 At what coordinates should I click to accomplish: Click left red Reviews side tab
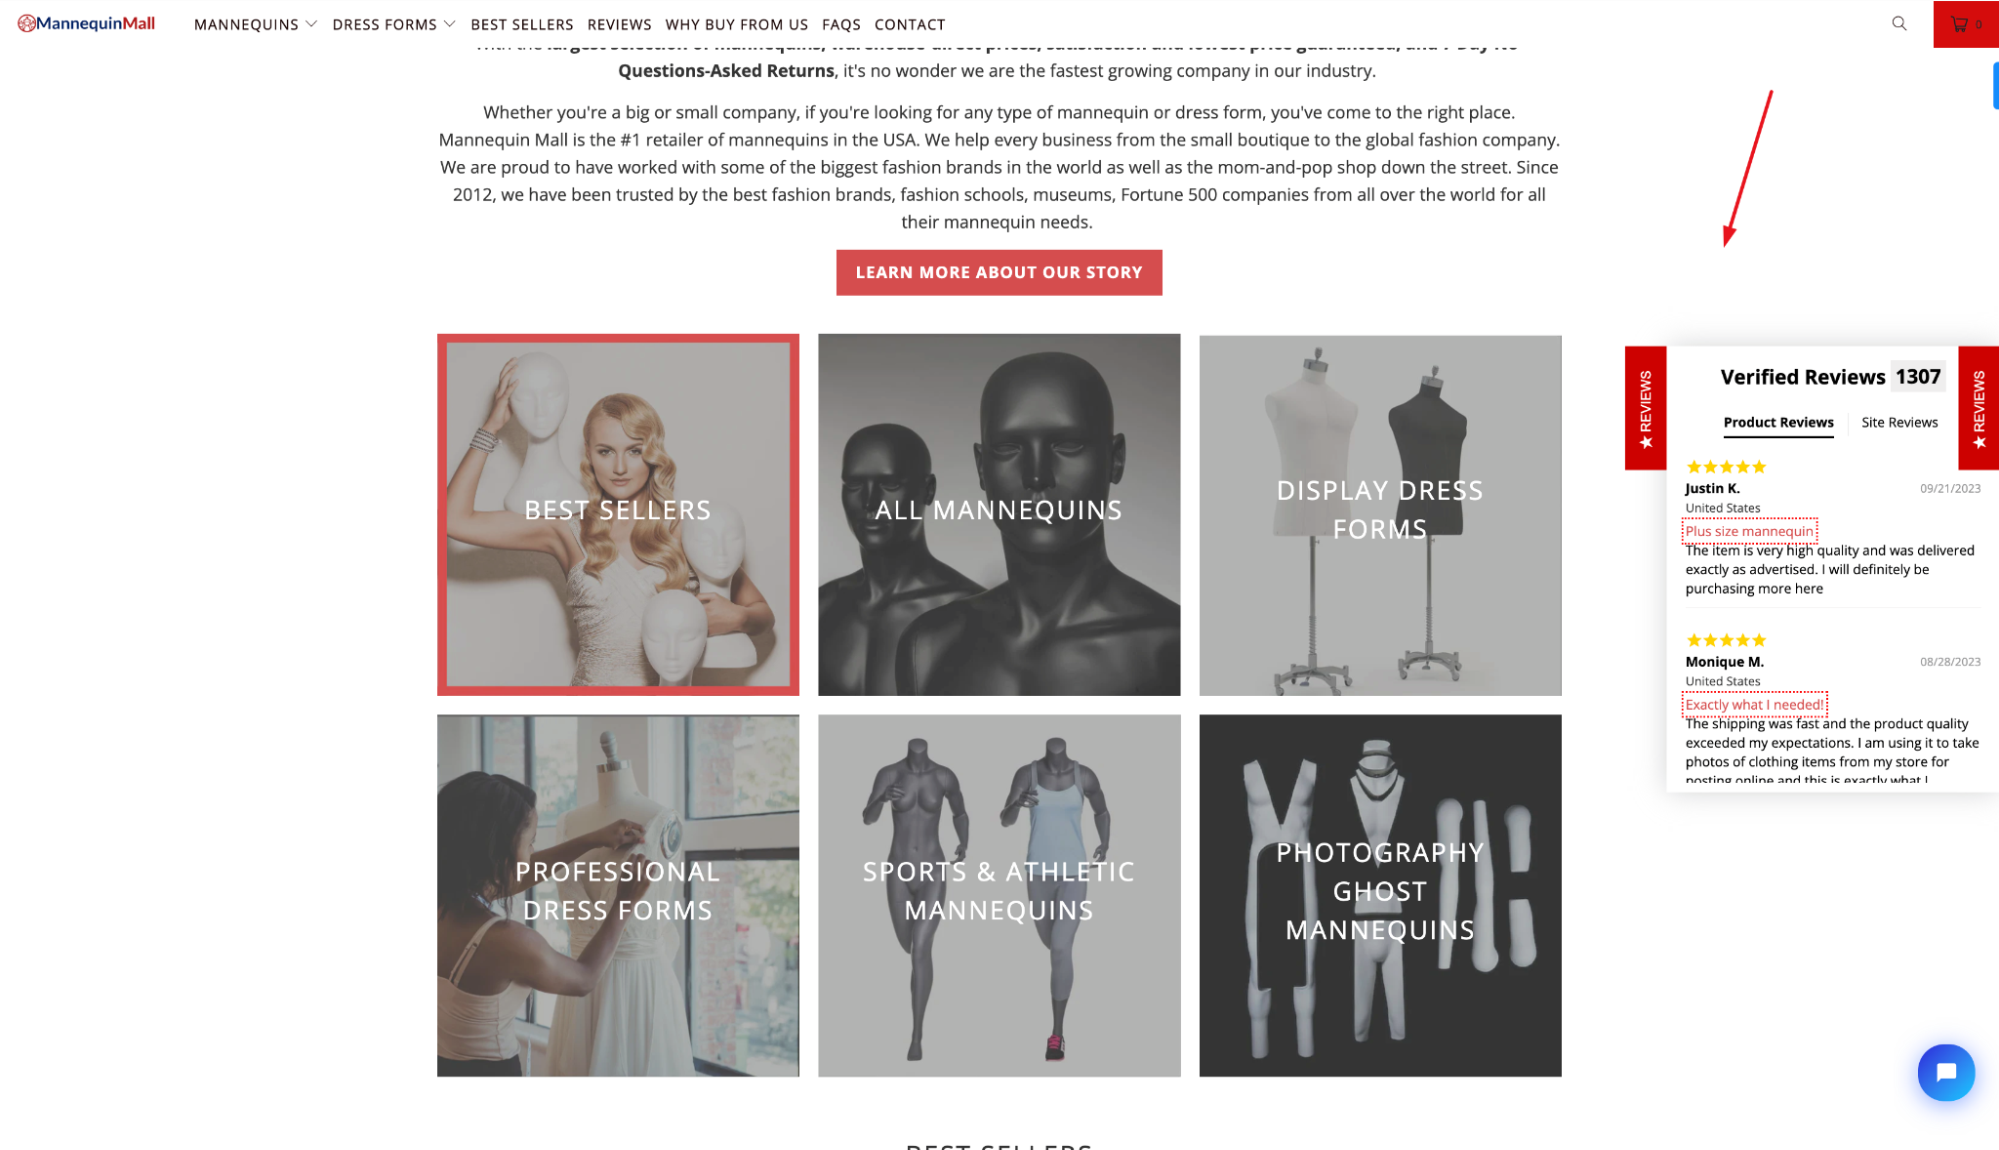tap(1645, 408)
